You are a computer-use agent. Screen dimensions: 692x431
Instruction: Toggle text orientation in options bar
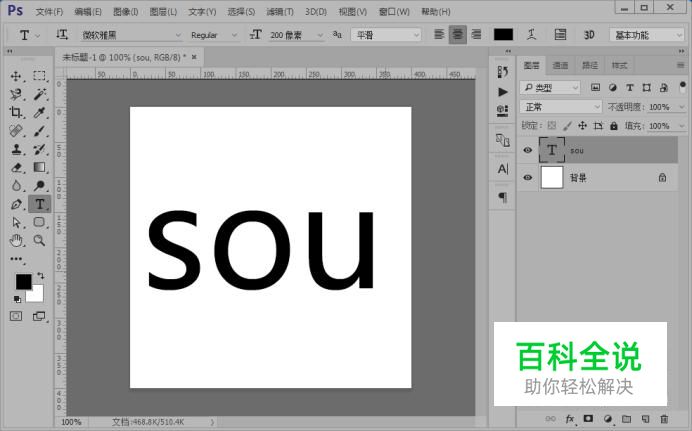coord(62,34)
